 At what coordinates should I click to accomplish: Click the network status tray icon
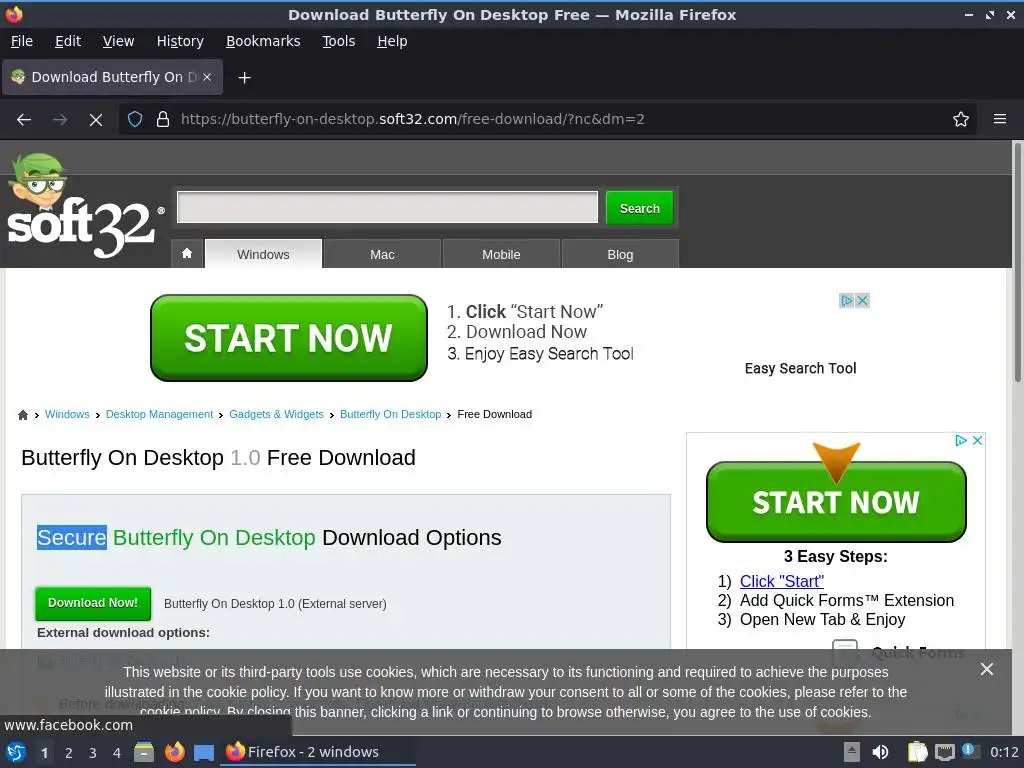pos(944,752)
